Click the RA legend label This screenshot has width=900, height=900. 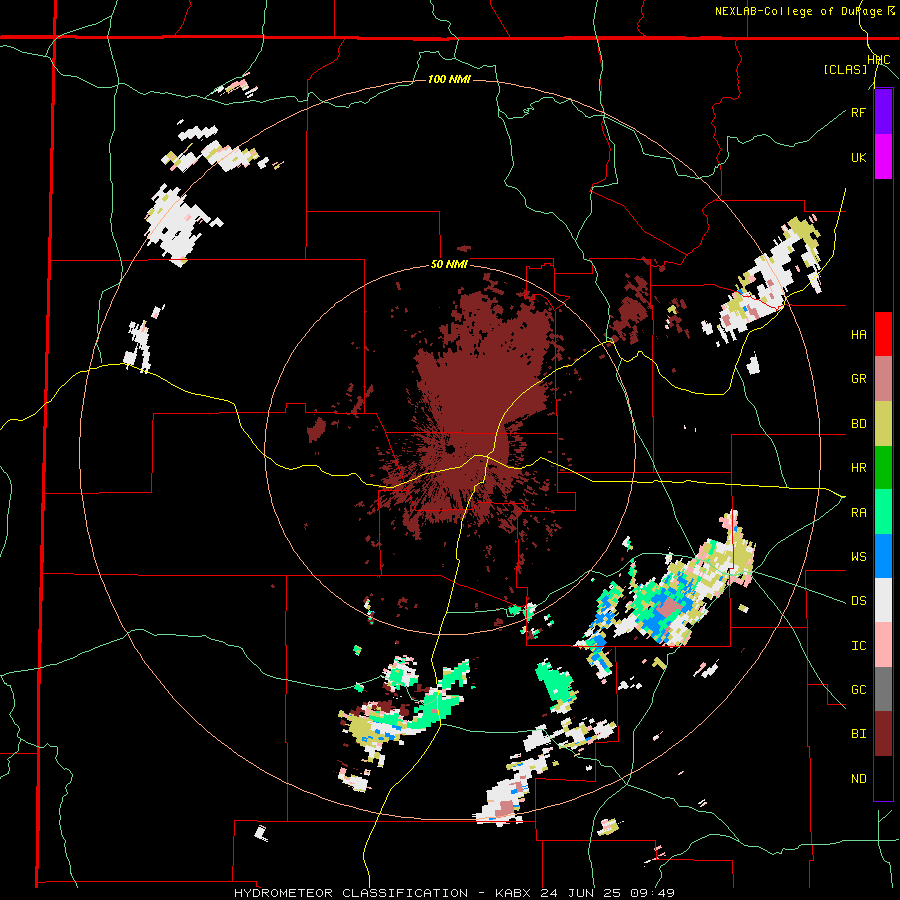click(859, 513)
